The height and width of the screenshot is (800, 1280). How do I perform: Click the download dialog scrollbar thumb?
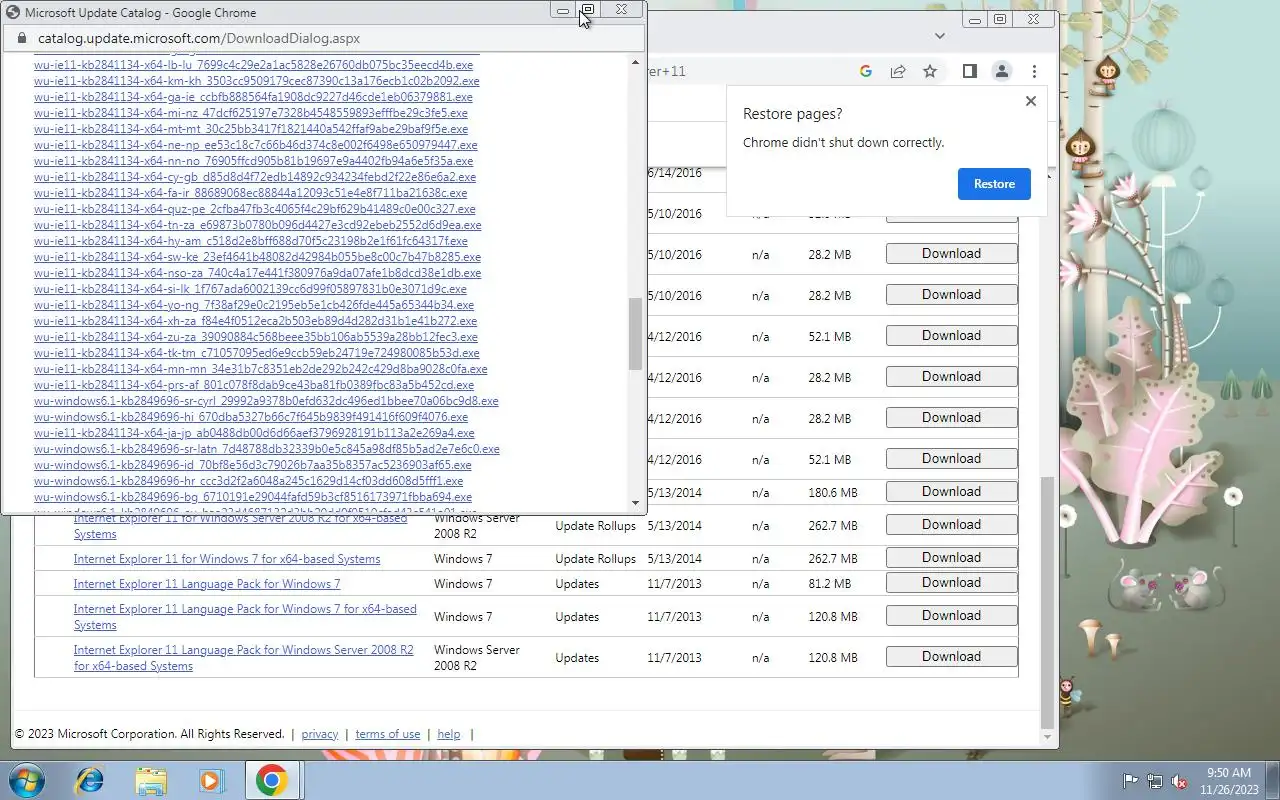636,334
